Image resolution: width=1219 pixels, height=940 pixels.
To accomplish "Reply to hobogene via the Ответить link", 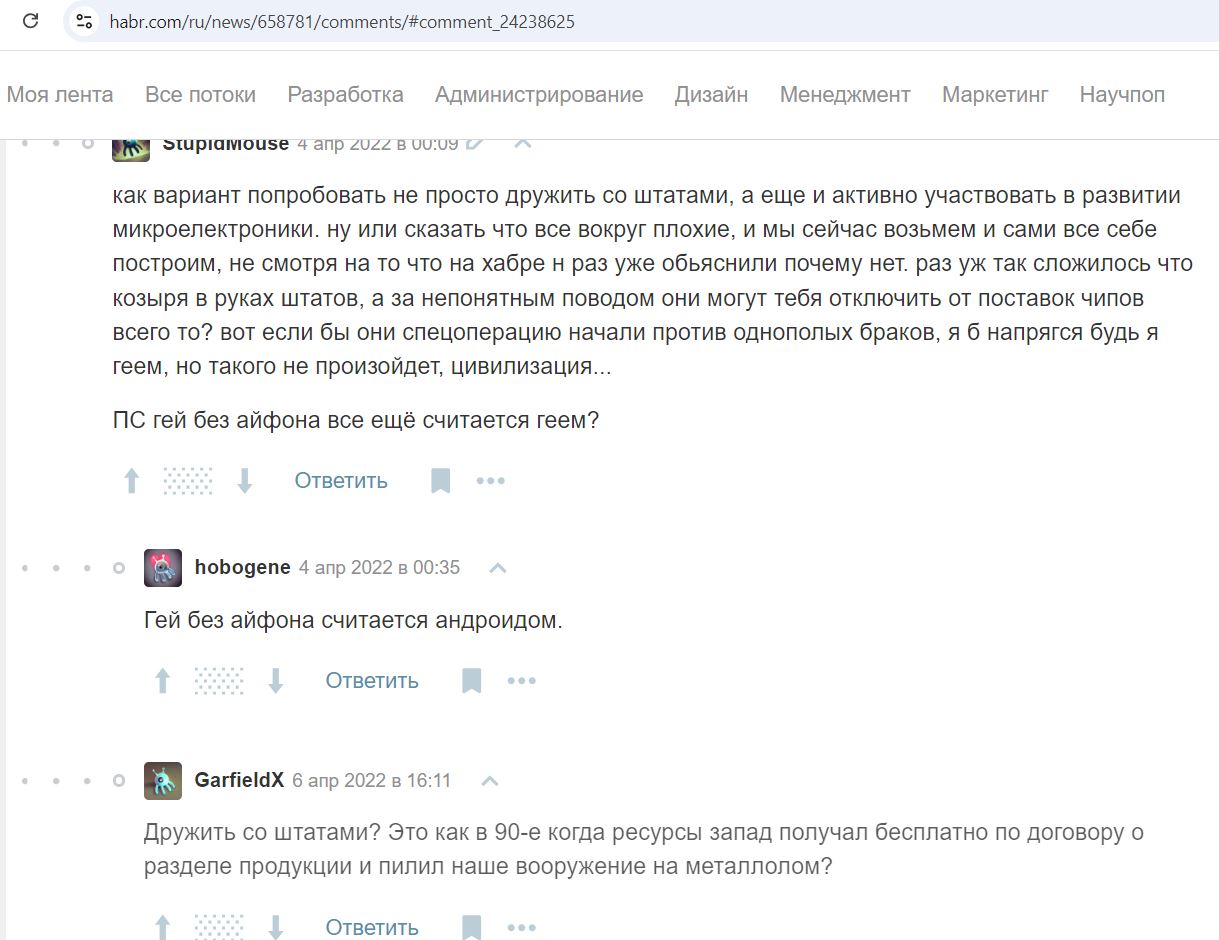I will [372, 681].
